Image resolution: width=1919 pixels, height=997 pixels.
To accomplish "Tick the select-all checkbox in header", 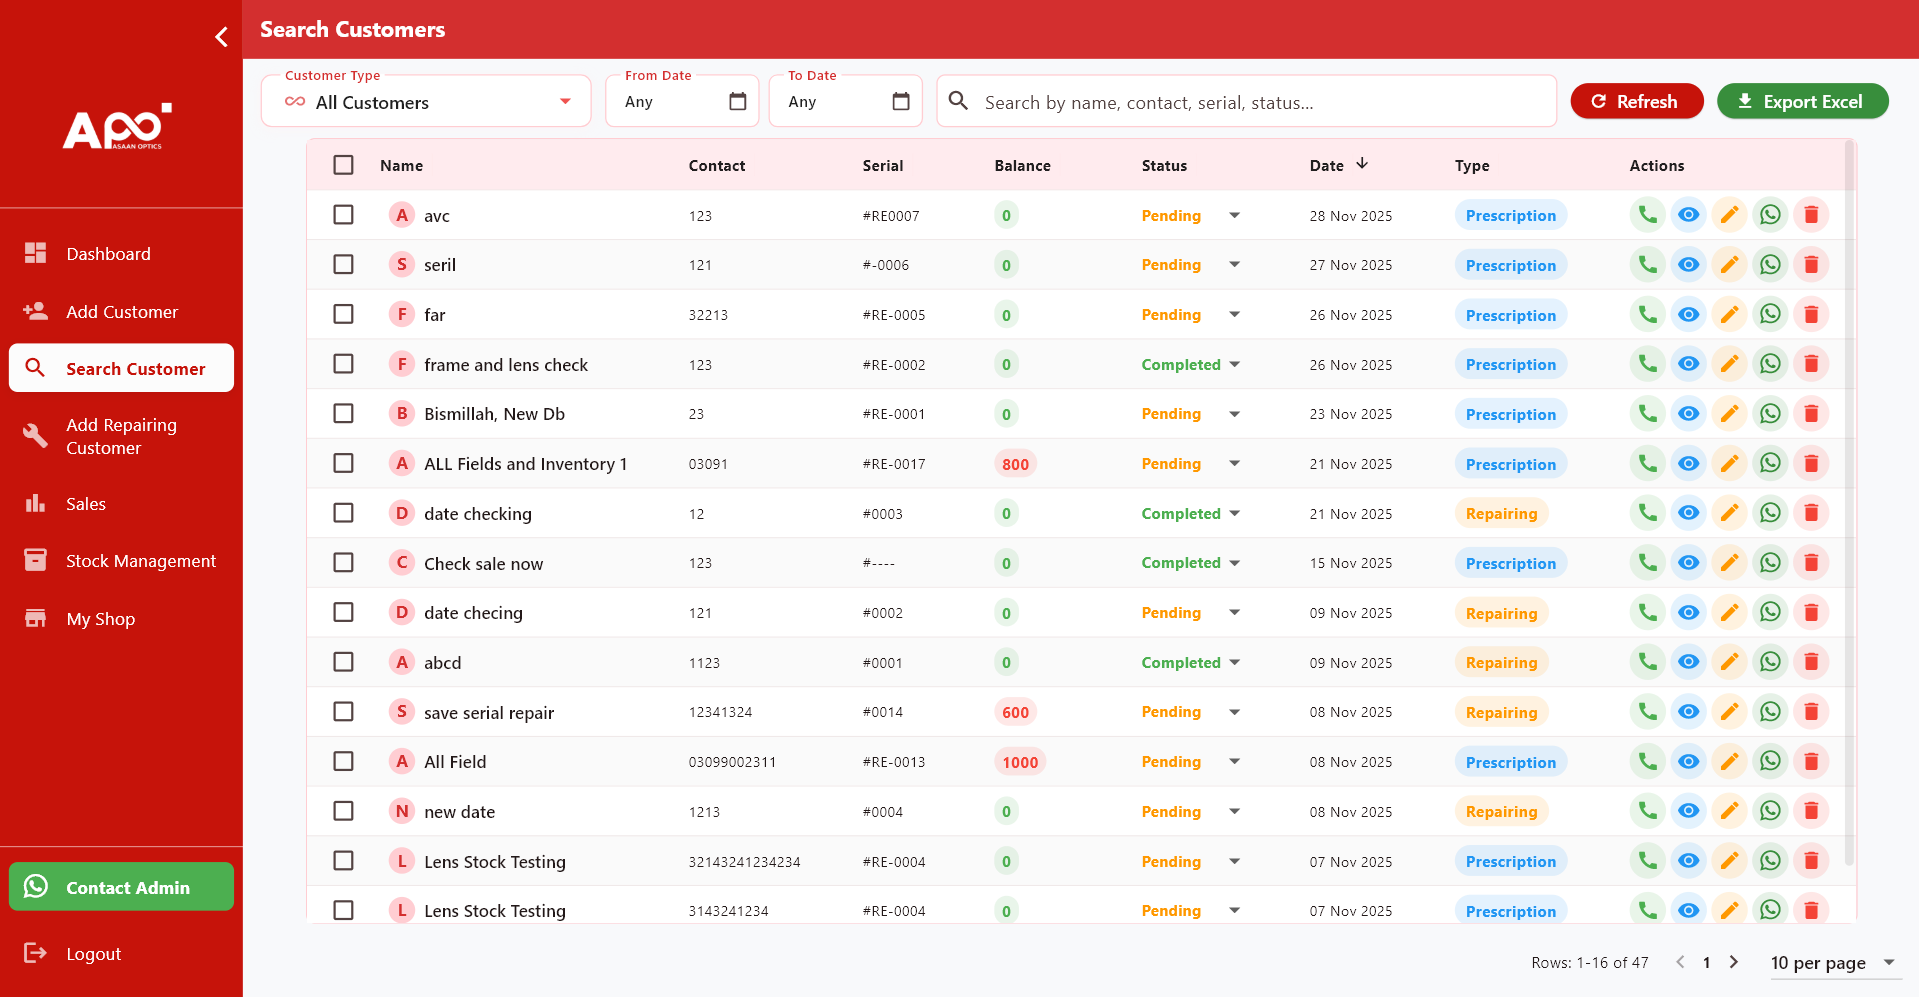I will point(343,165).
